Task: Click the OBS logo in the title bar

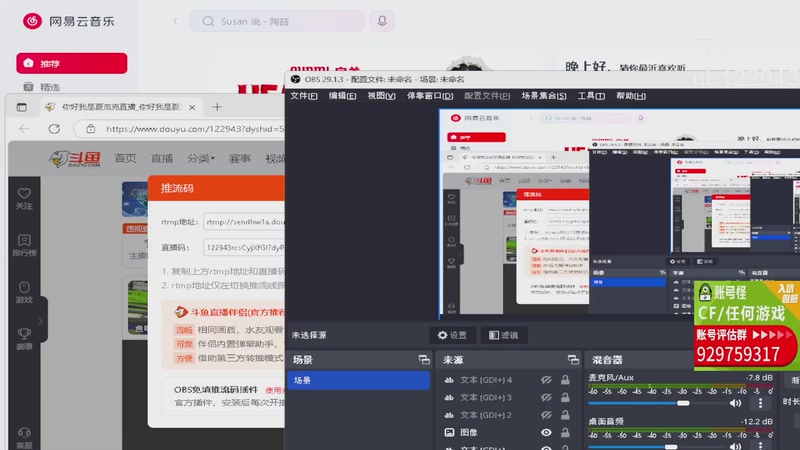Action: pos(295,80)
